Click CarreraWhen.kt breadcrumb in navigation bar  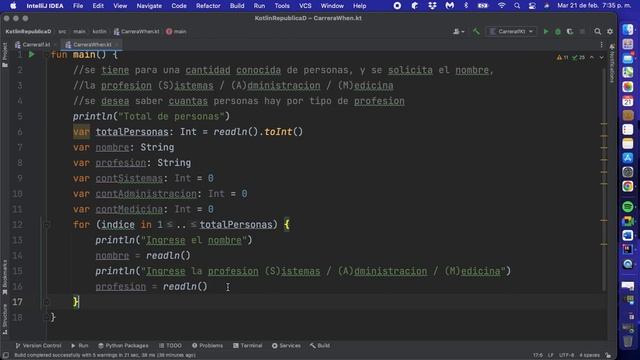pyautogui.click(x=137, y=31)
